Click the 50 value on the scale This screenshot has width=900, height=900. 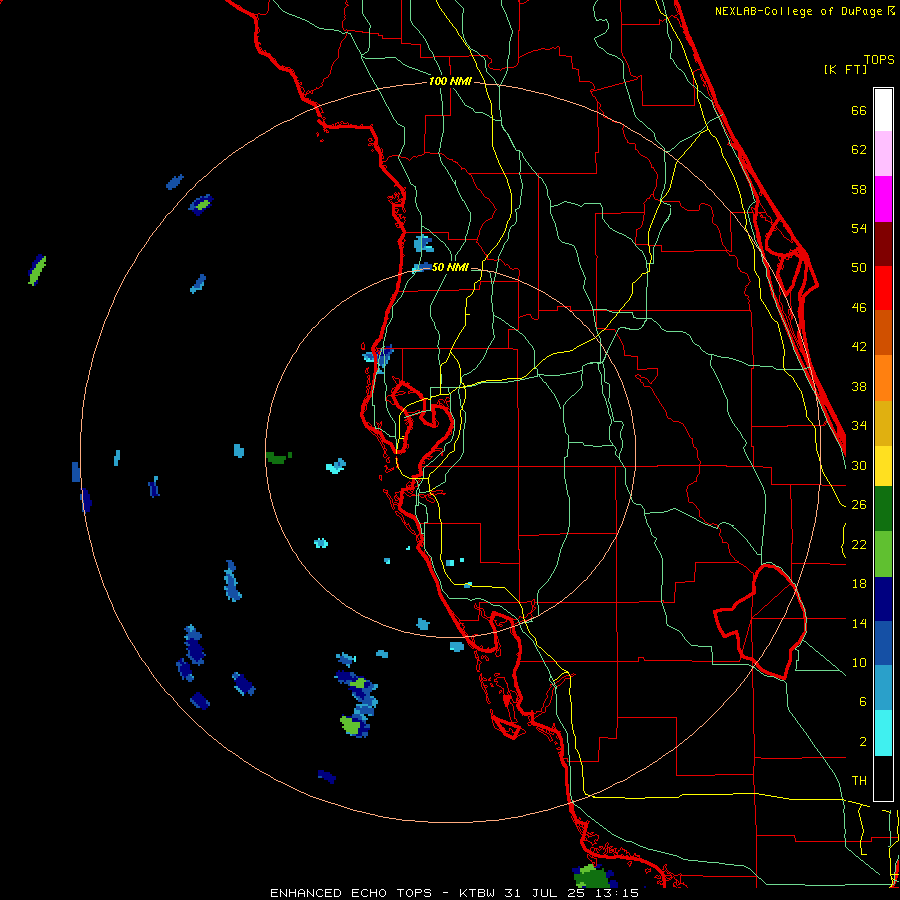click(859, 268)
